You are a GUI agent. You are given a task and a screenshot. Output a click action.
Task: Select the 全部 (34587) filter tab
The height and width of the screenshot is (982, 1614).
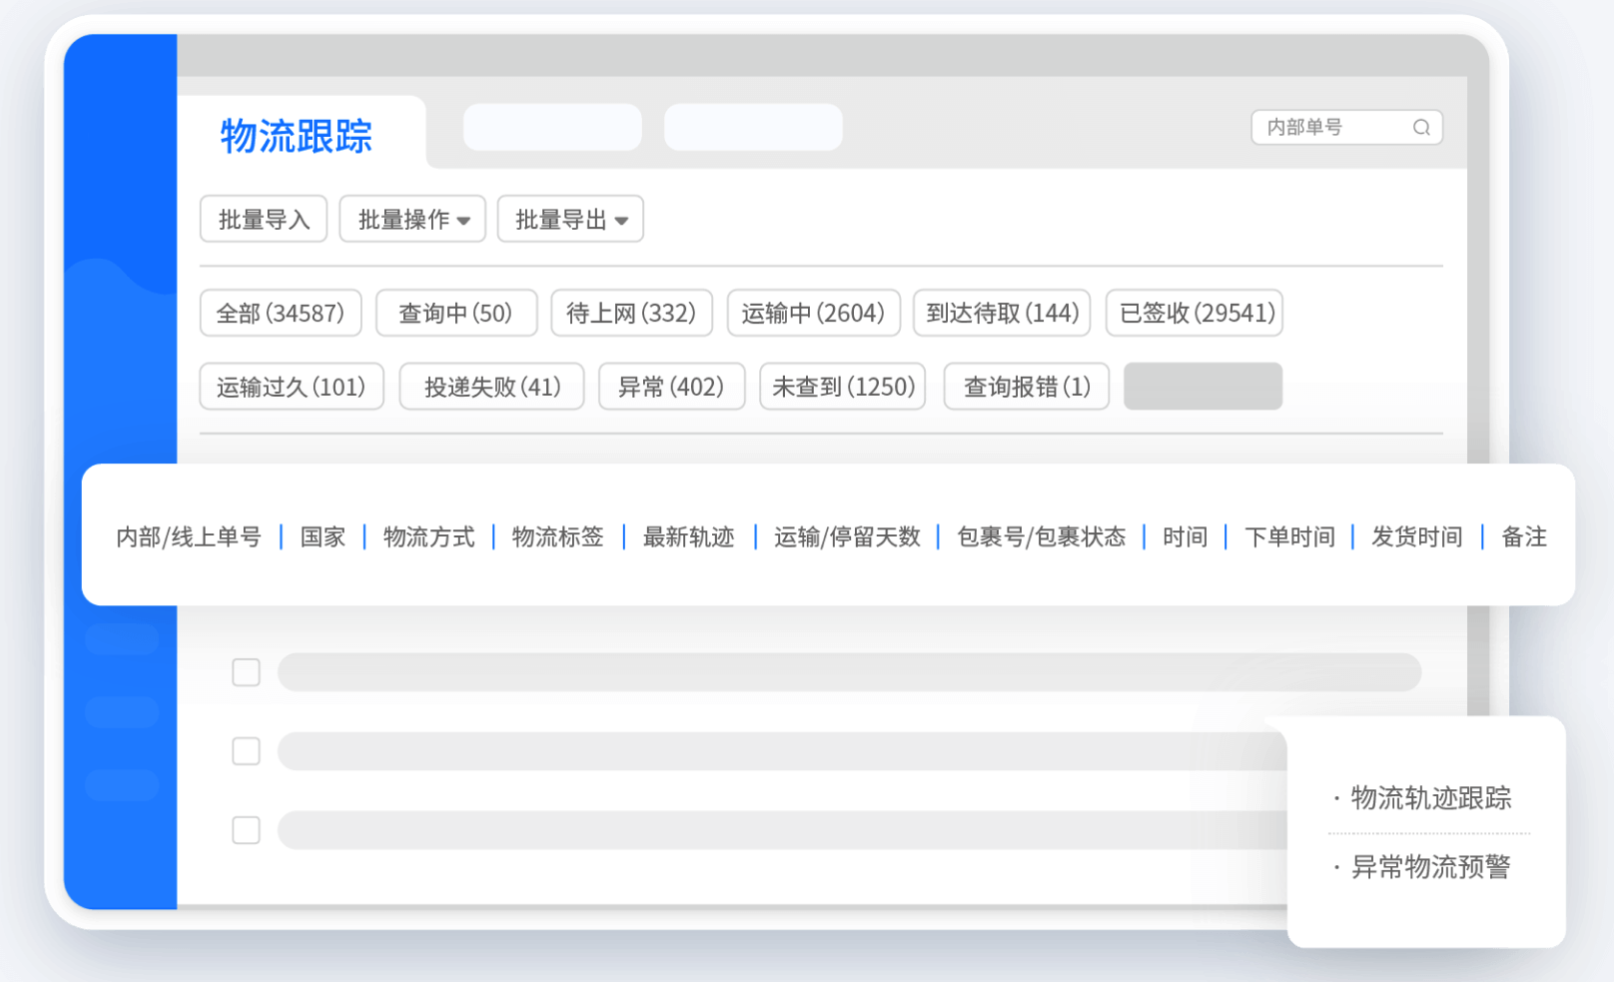pyautogui.click(x=280, y=313)
